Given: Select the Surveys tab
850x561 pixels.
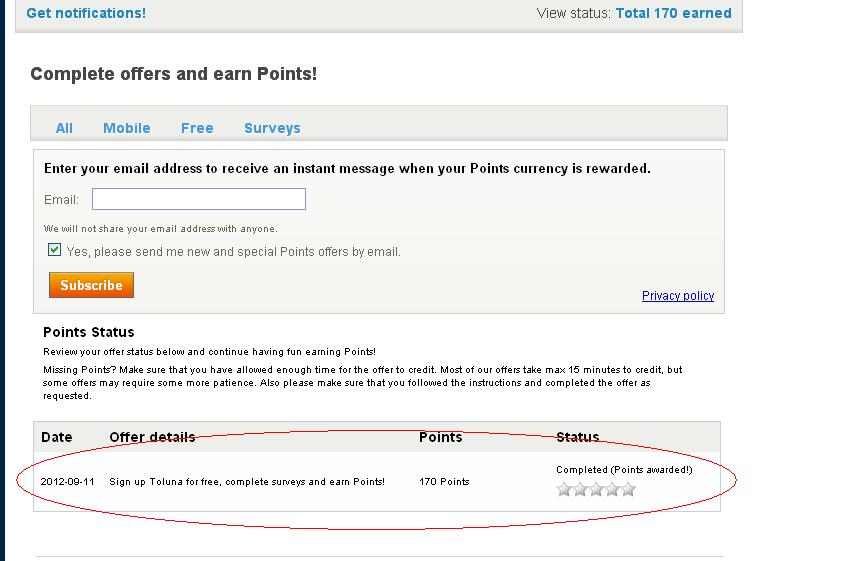Looking at the screenshot, I should (272, 128).
